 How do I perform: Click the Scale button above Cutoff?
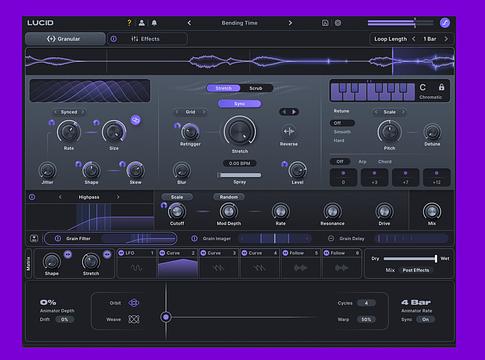point(177,197)
